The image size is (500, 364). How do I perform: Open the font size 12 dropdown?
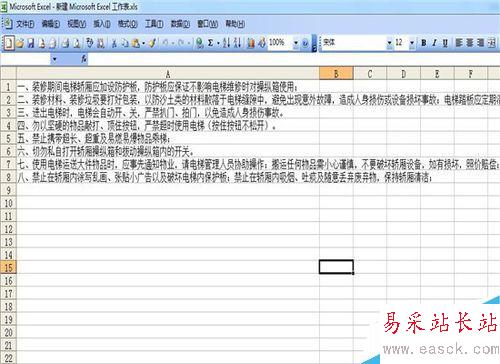tap(412, 43)
